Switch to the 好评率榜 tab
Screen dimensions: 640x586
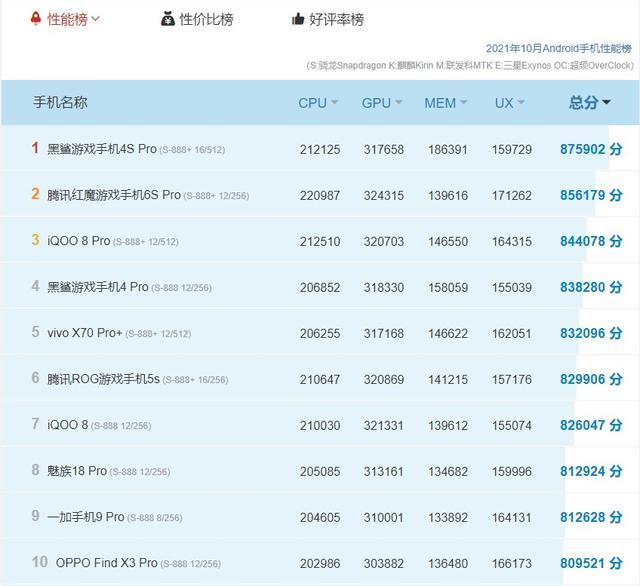pos(336,19)
